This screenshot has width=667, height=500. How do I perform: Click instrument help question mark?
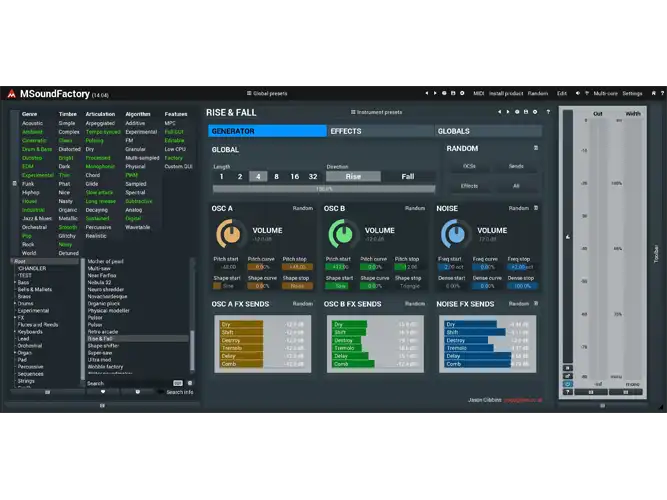(548, 112)
